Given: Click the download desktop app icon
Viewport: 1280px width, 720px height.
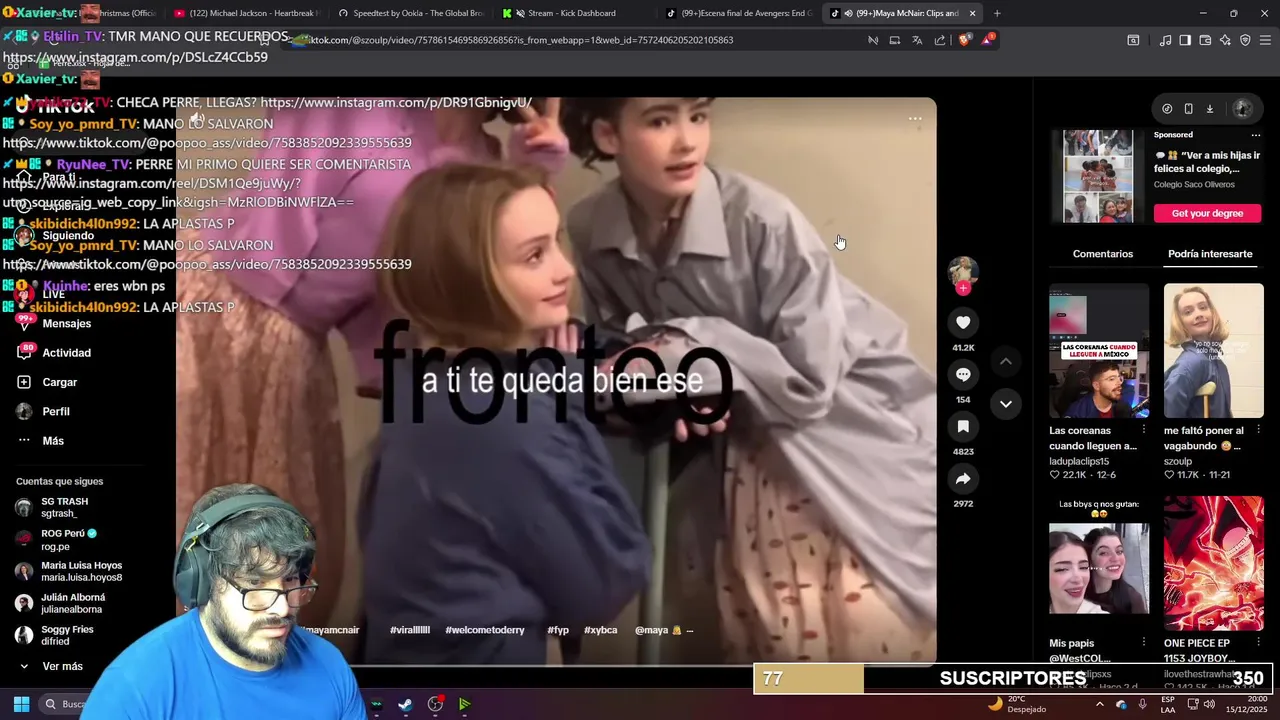Looking at the screenshot, I should (x=1209, y=109).
